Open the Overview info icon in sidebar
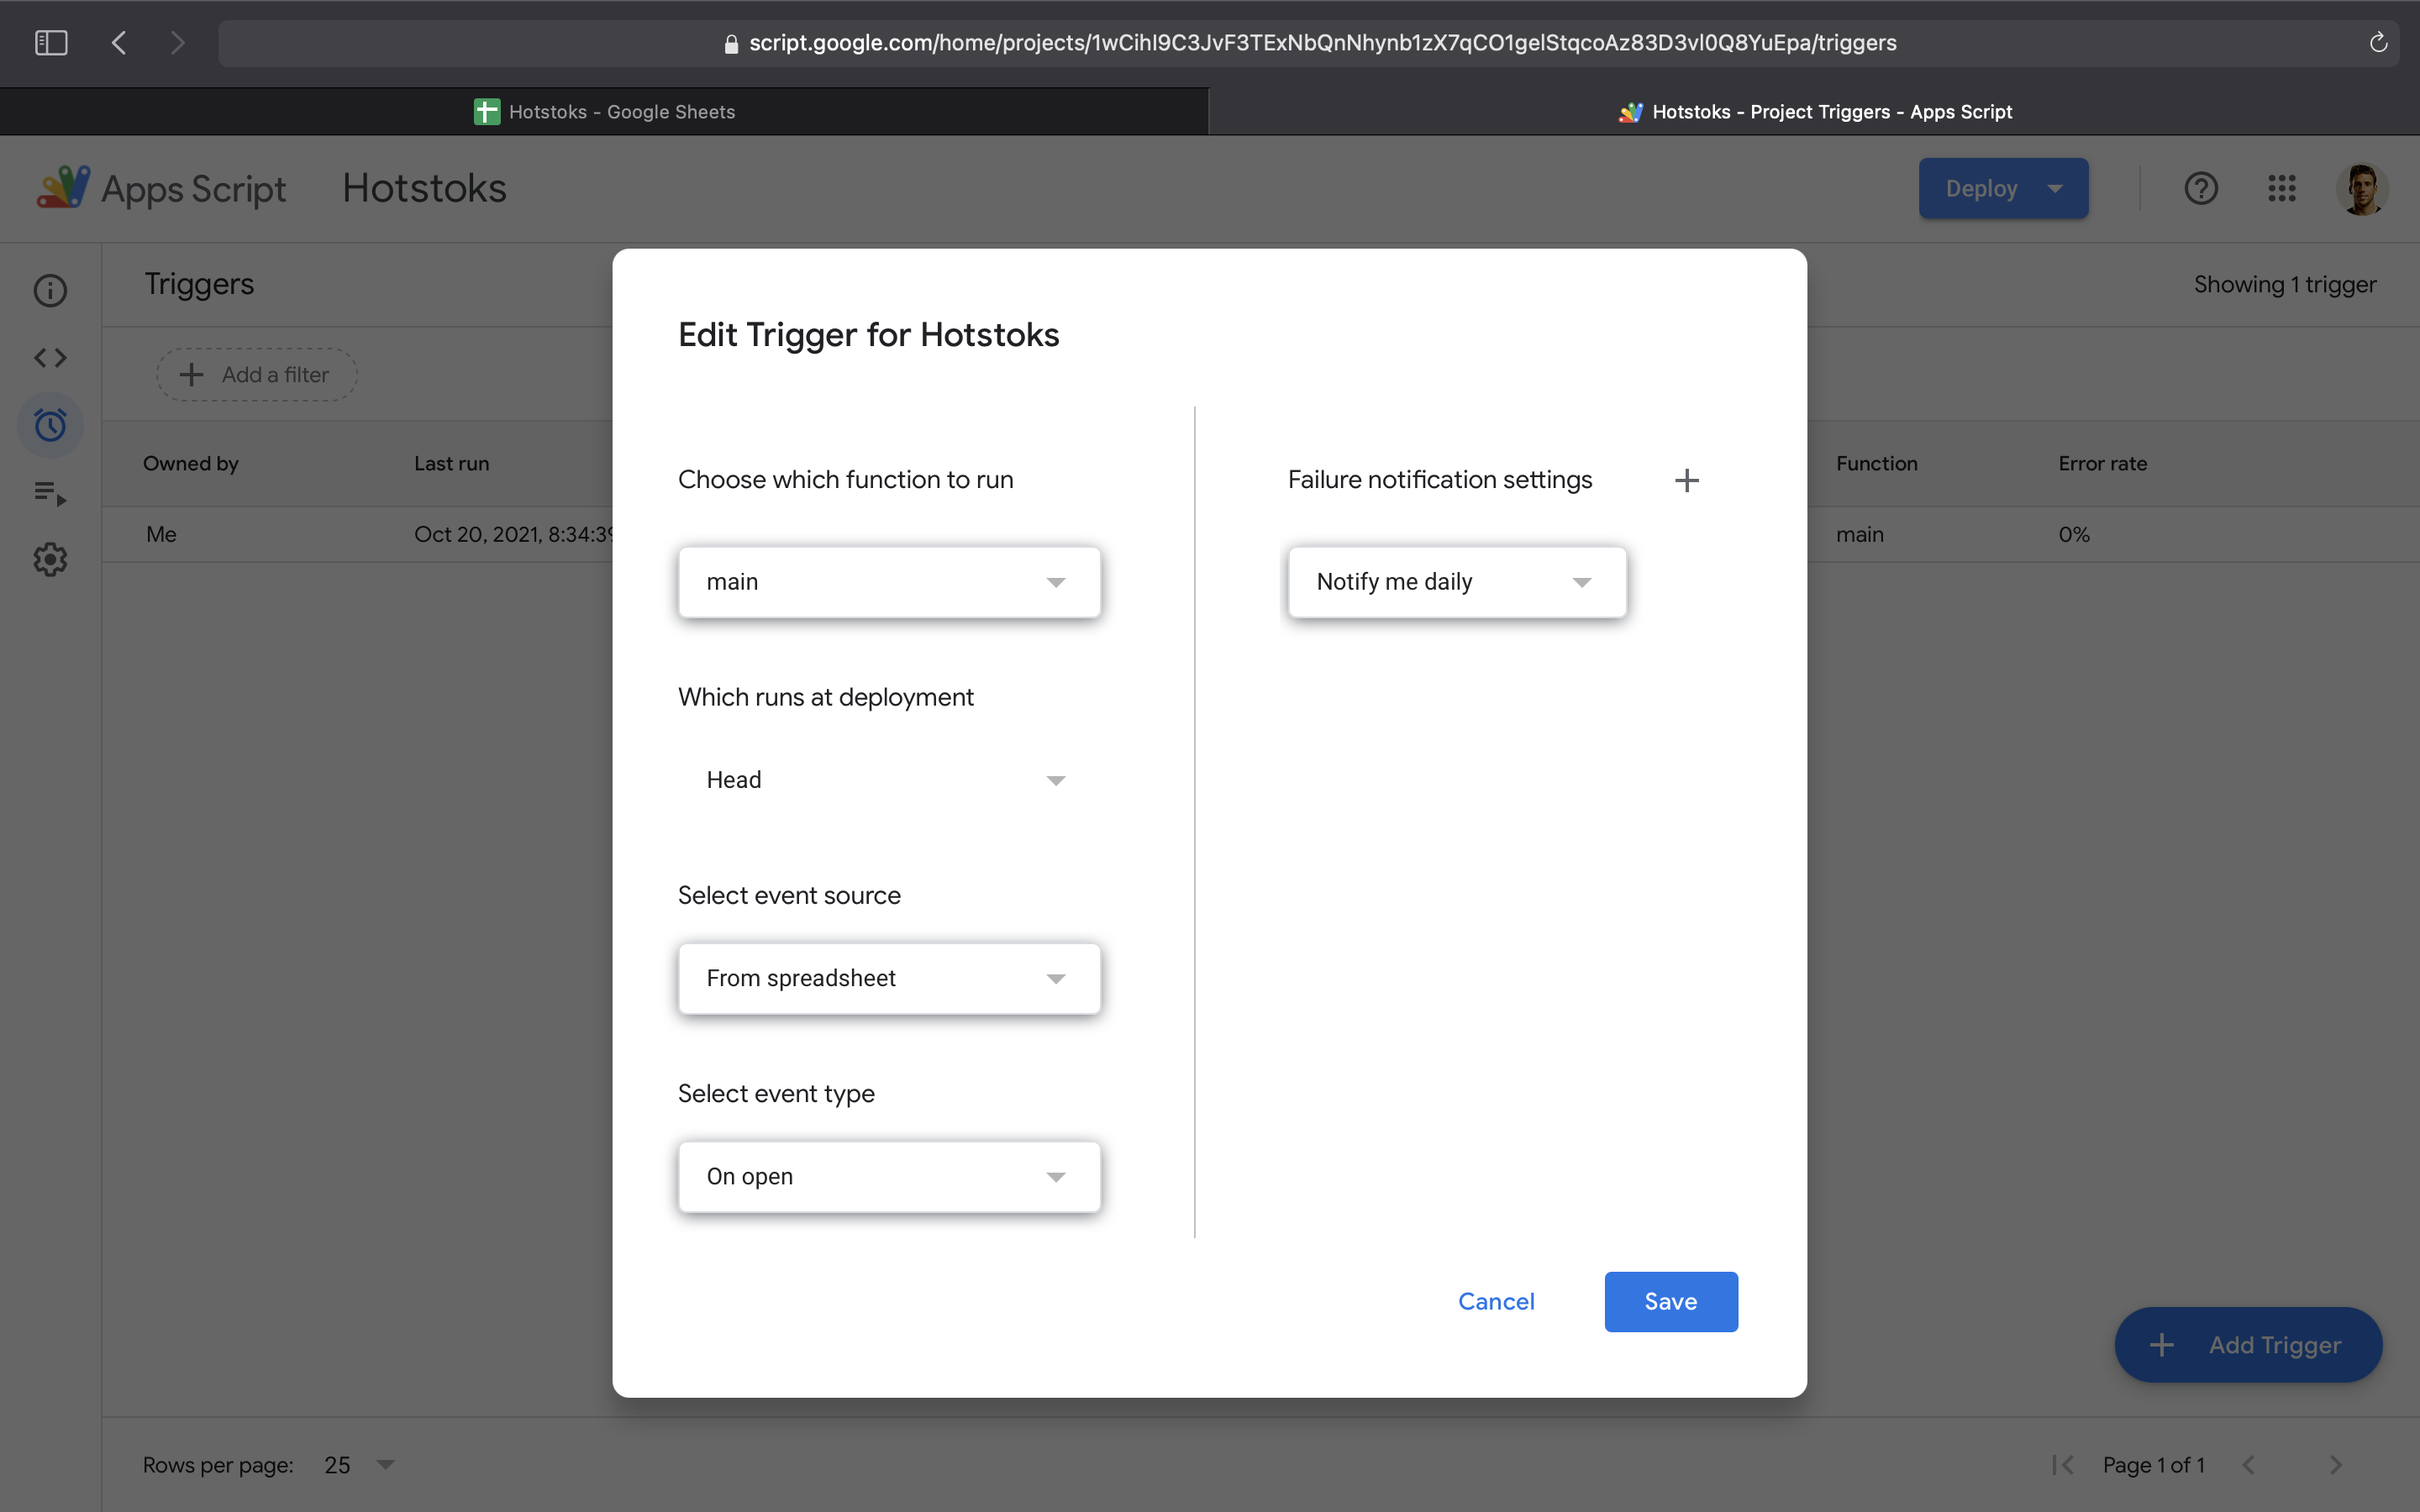 [x=50, y=290]
